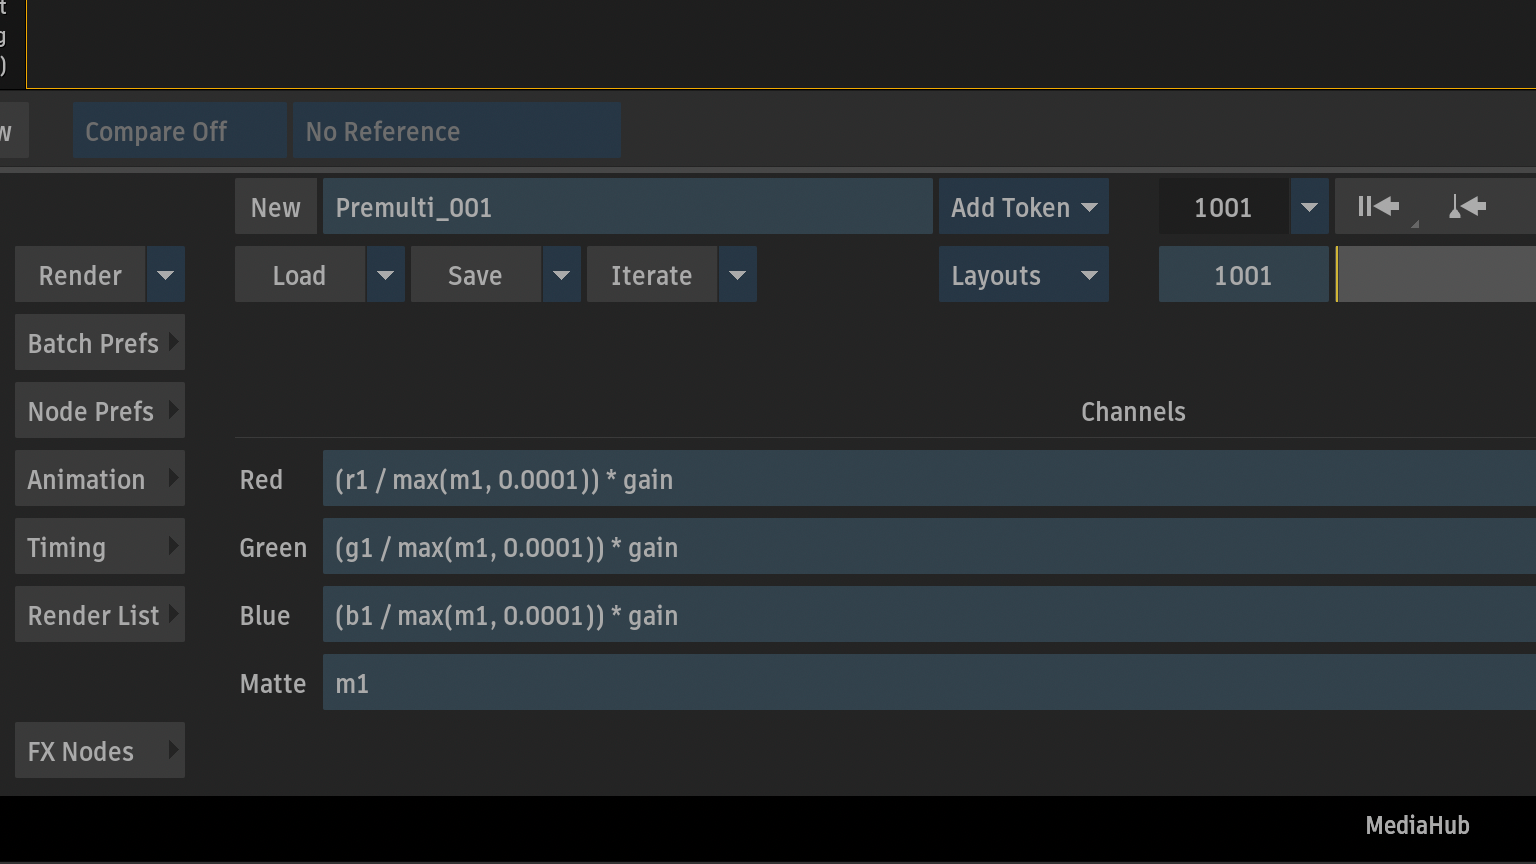Click the Iterate button

tap(652, 275)
